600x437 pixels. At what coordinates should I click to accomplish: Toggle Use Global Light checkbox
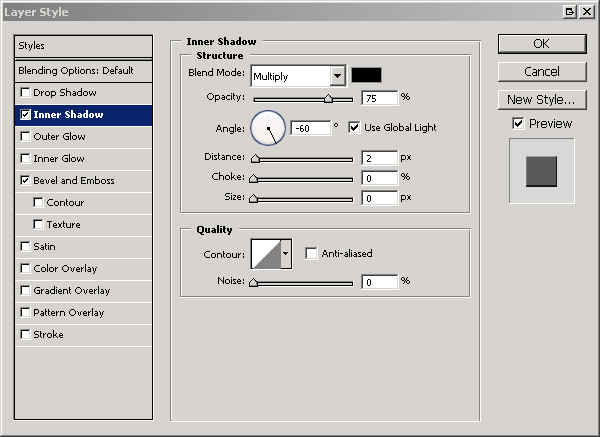354,128
